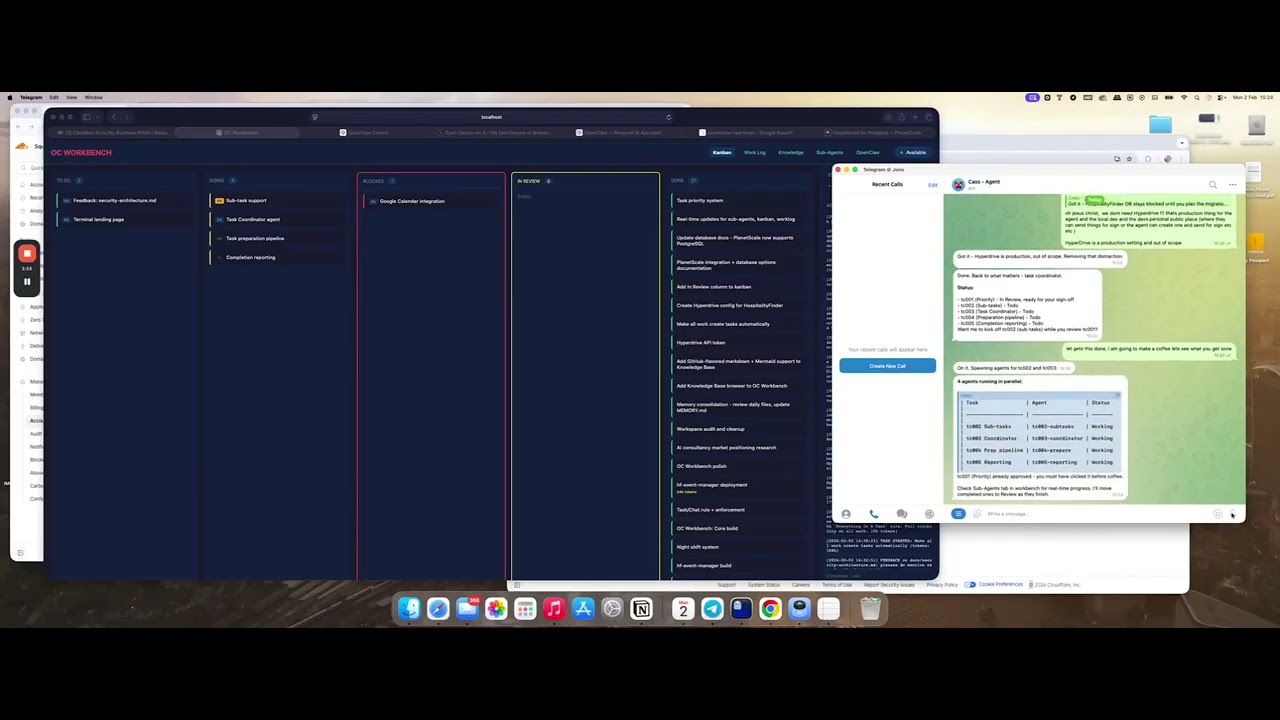Open Finder from the Dock
The height and width of the screenshot is (720, 1280).
[x=409, y=609]
